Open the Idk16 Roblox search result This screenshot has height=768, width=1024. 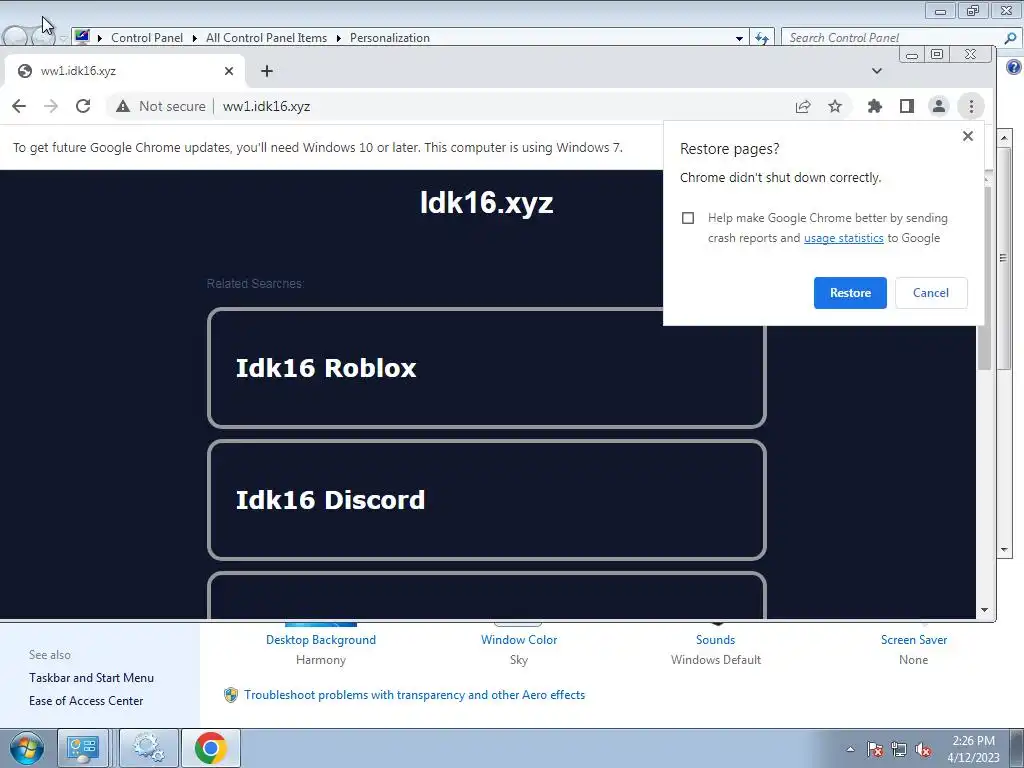click(487, 368)
